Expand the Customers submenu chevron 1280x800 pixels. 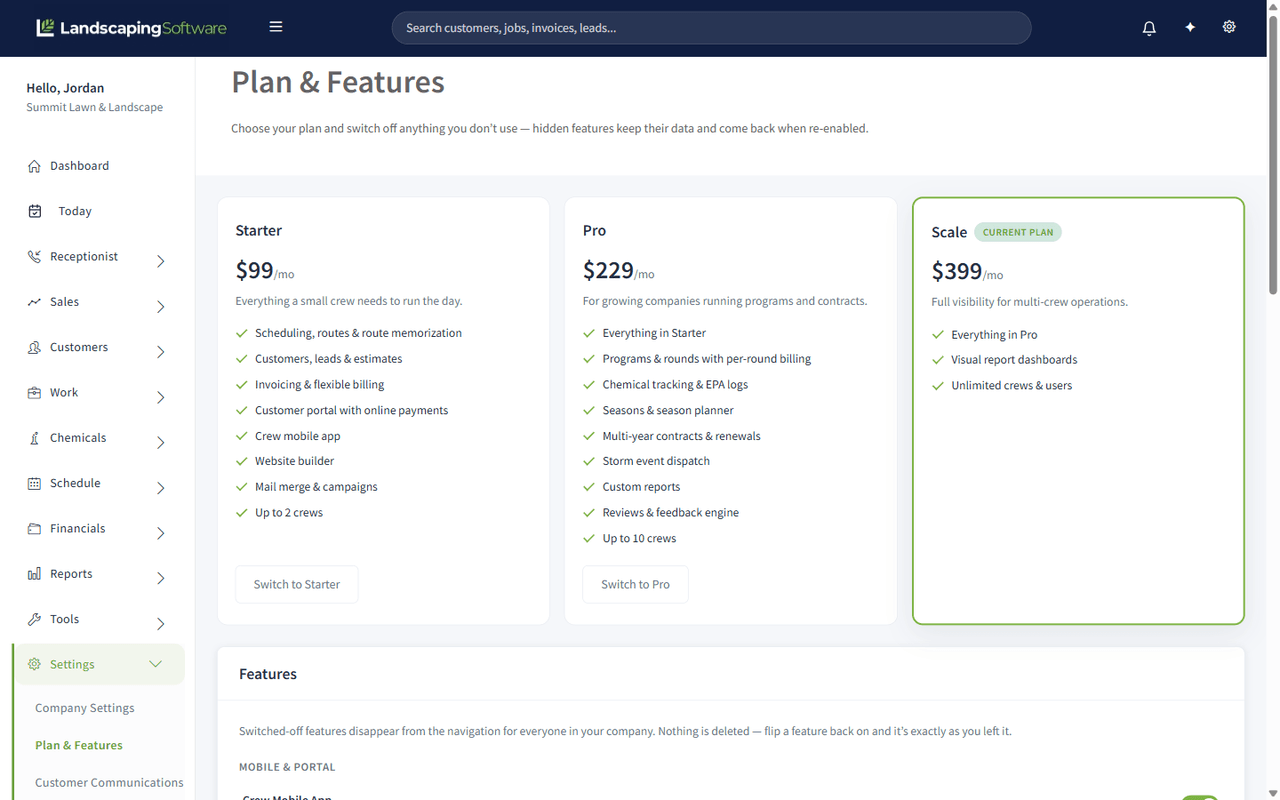click(160, 352)
